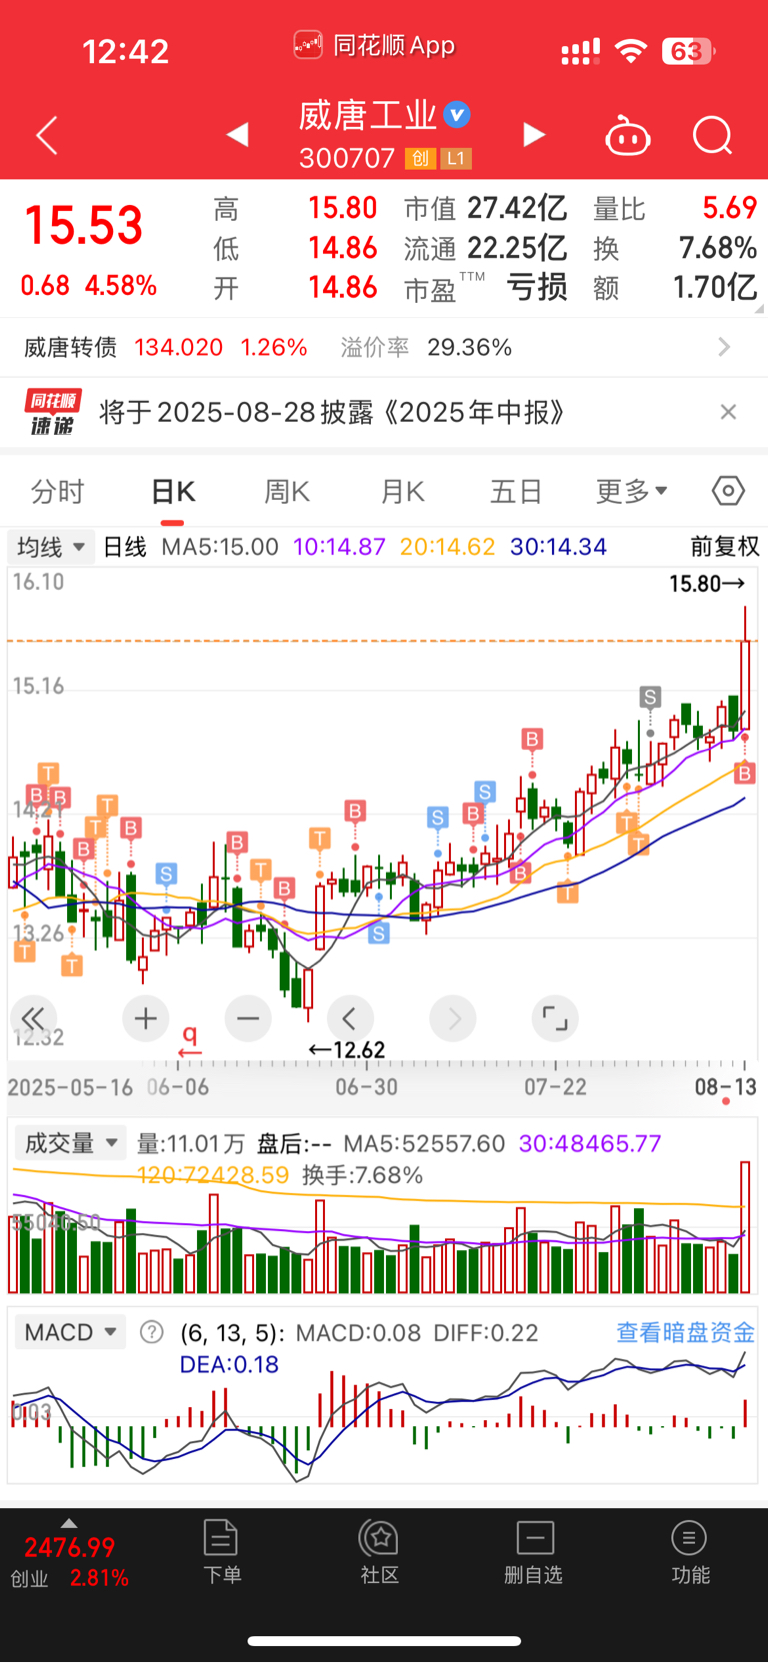Open chart settings hexagon icon

pyautogui.click(x=728, y=491)
